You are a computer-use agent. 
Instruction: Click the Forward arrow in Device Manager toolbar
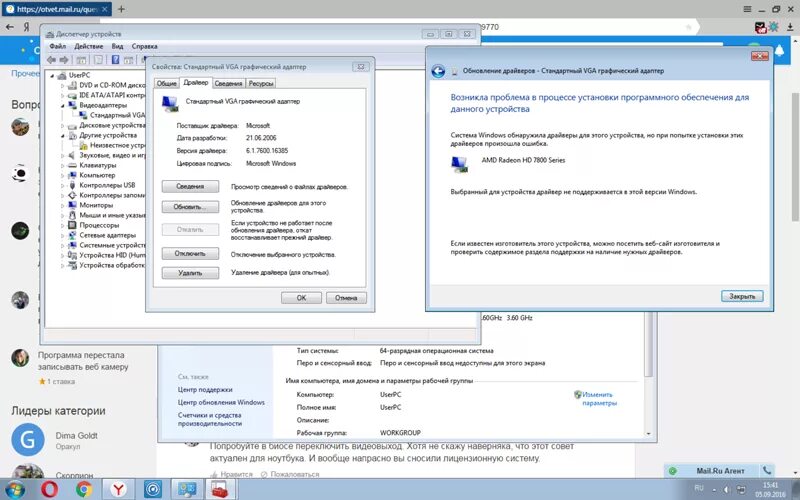[63, 60]
